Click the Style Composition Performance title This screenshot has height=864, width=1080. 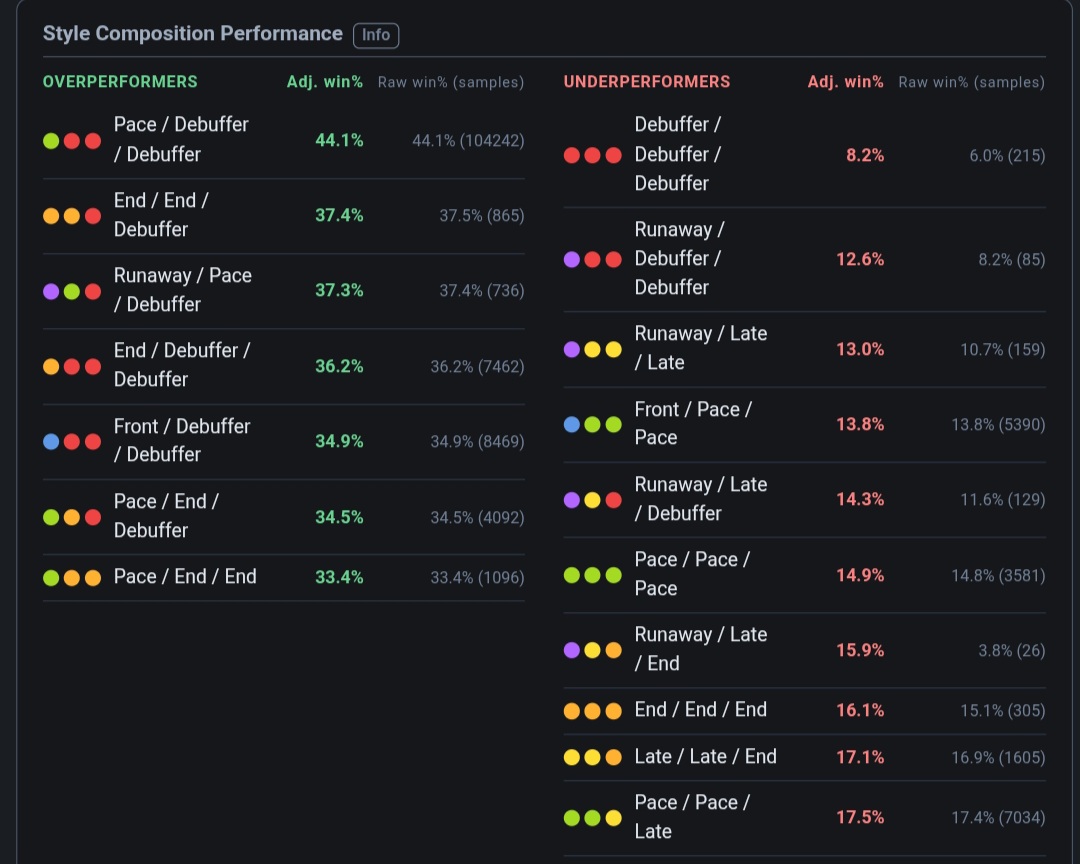[x=193, y=33]
